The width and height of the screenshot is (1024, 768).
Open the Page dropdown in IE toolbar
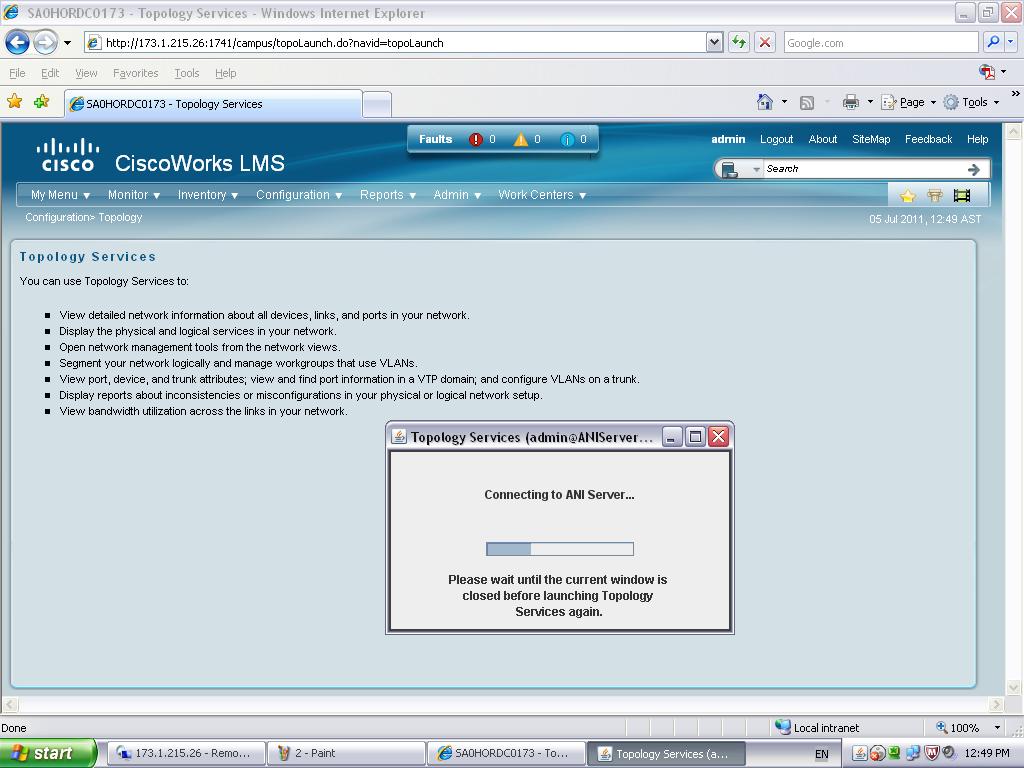[x=908, y=102]
